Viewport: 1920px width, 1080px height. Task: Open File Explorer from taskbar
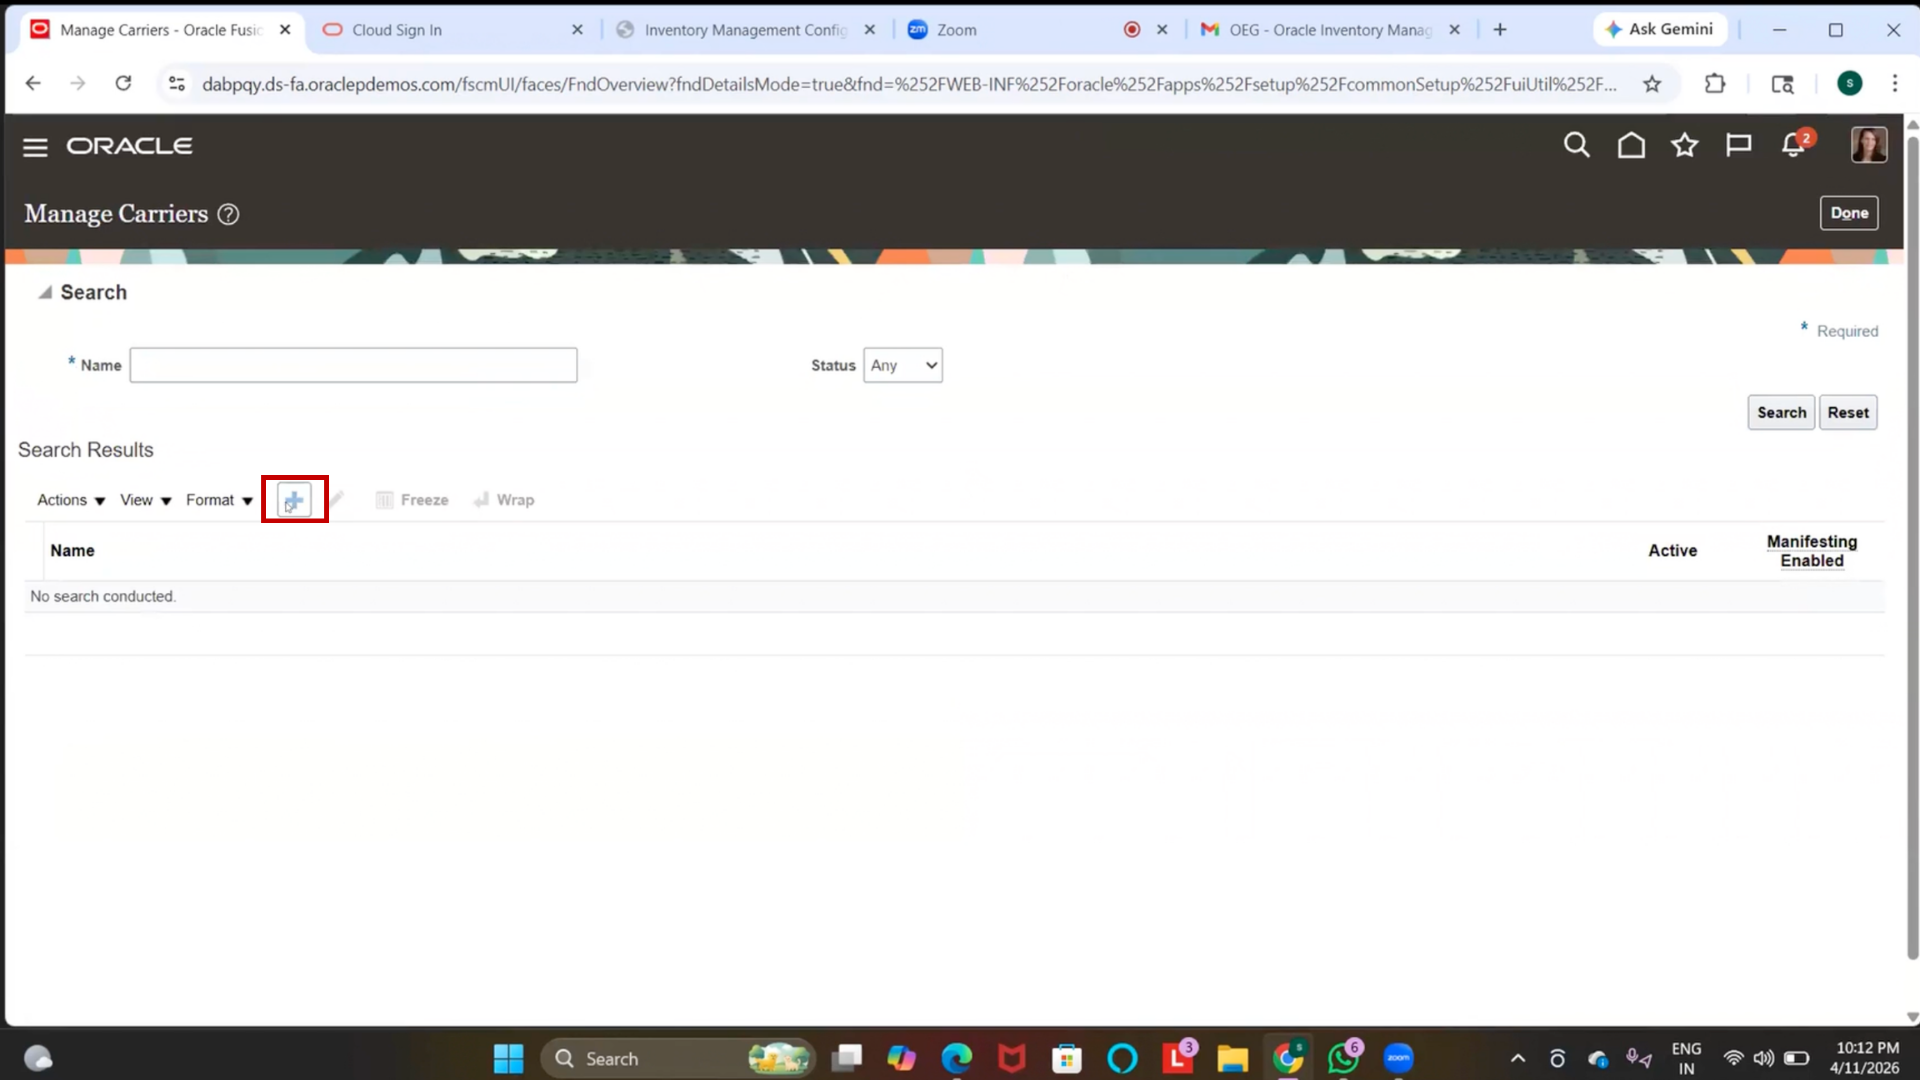pos(1232,1058)
